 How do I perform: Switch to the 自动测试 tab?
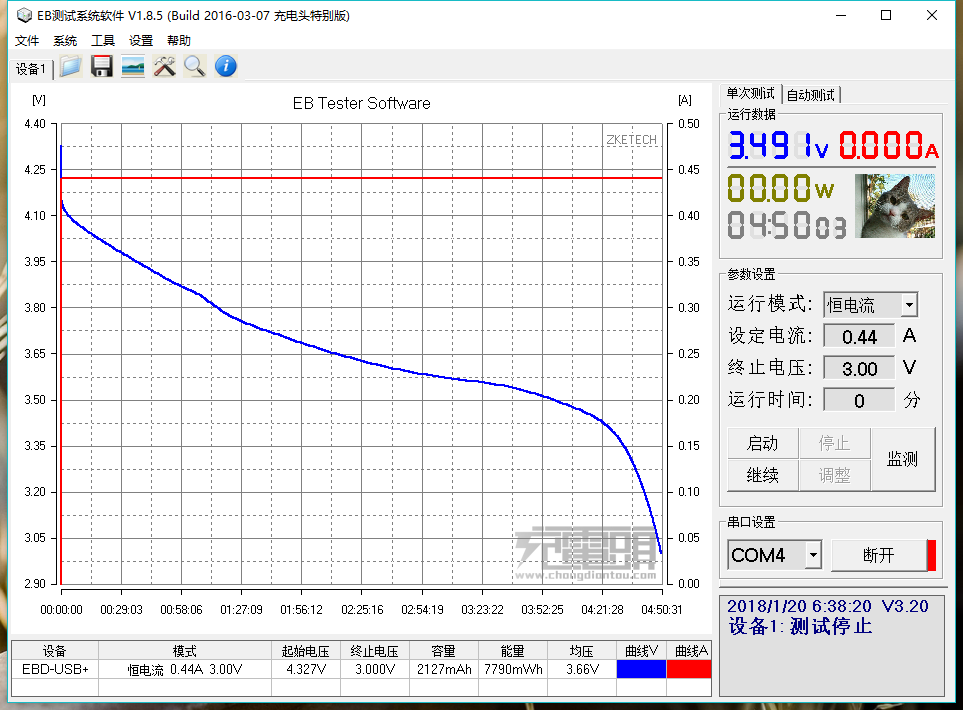click(811, 95)
